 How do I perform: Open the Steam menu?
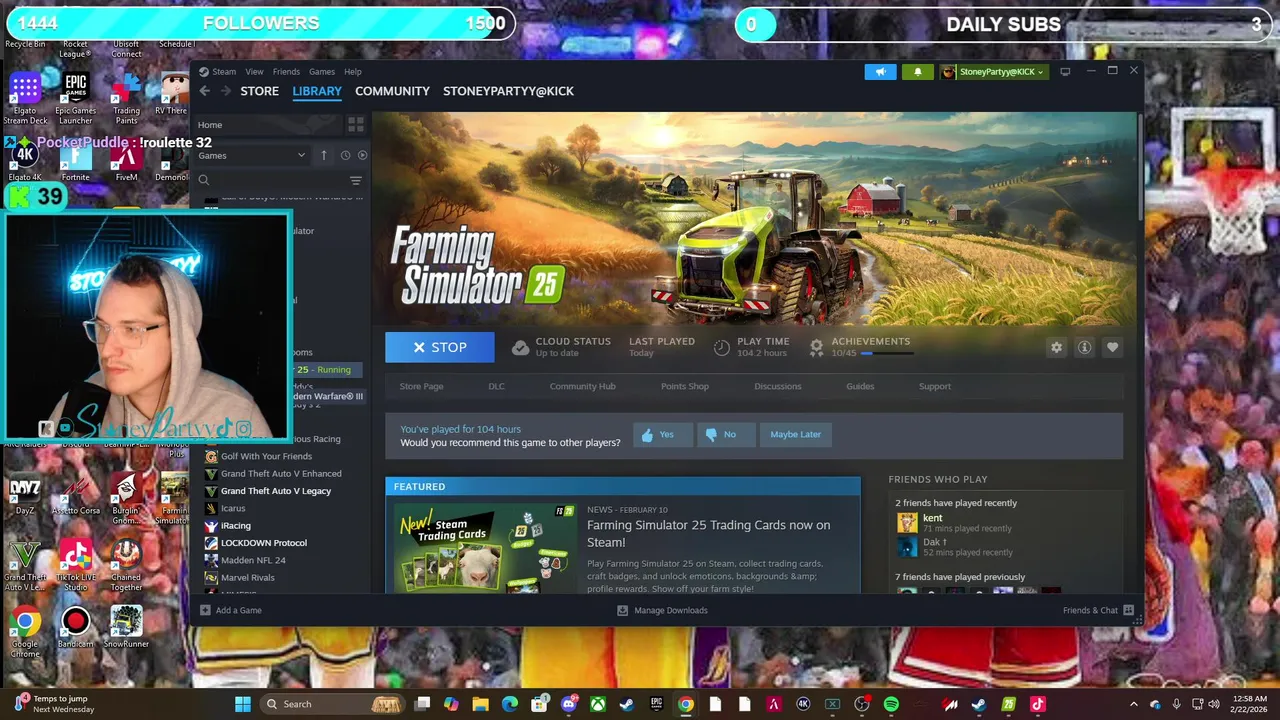click(x=224, y=72)
